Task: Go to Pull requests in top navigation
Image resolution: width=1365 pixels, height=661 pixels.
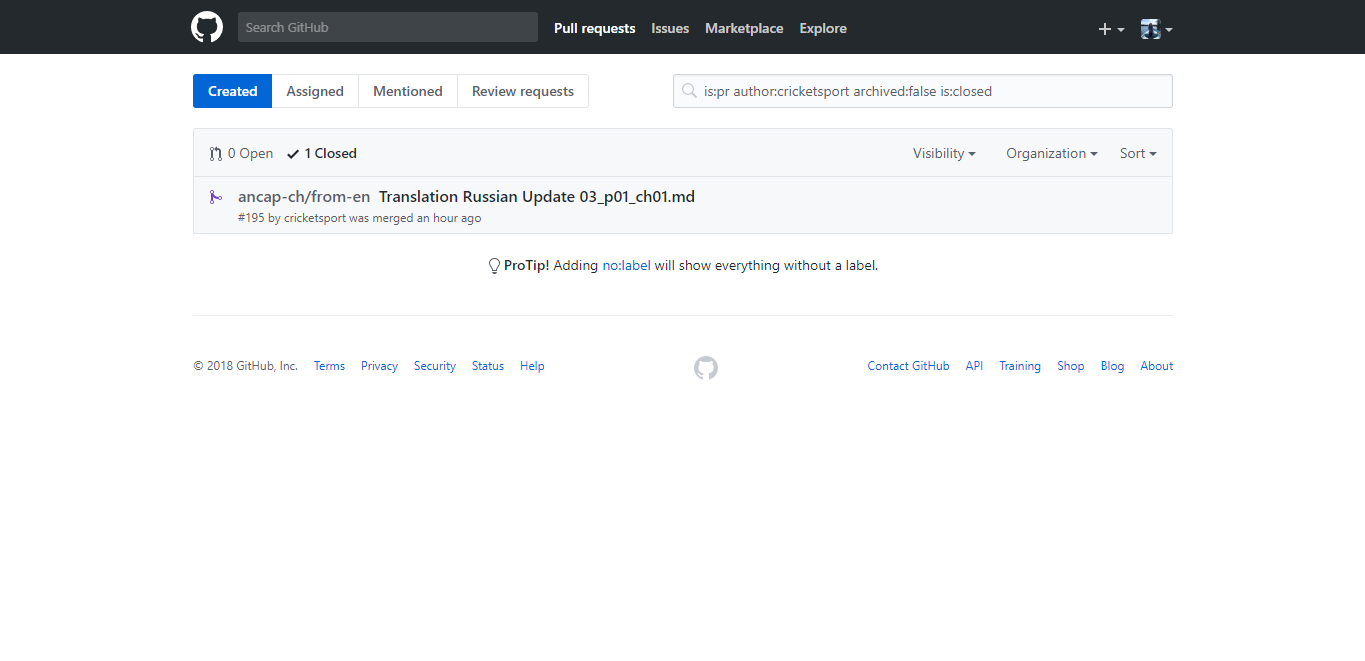Action: tap(595, 28)
